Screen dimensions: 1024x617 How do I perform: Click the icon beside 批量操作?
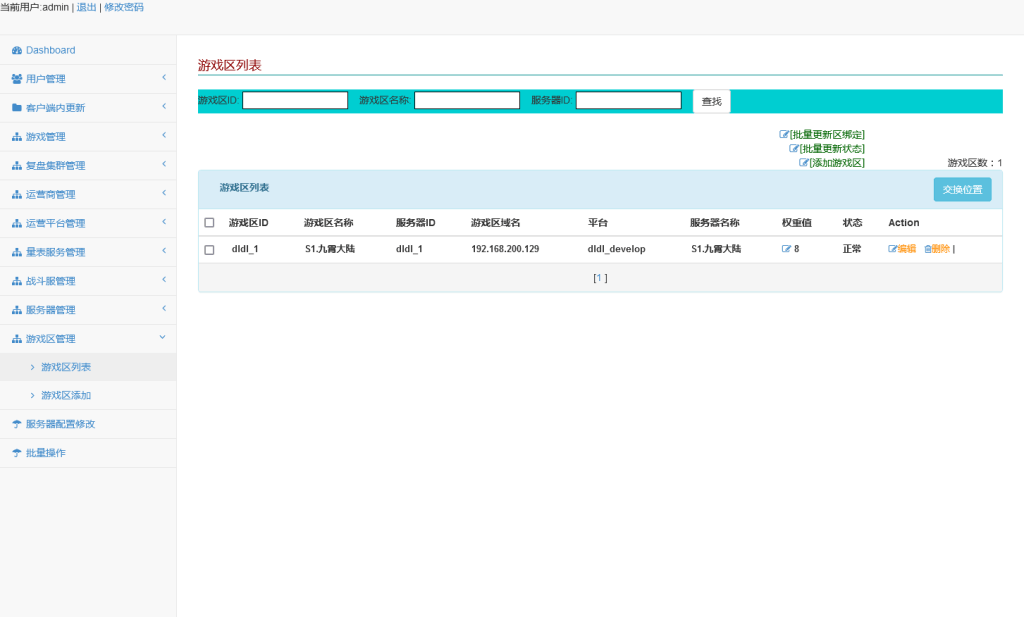(16, 452)
